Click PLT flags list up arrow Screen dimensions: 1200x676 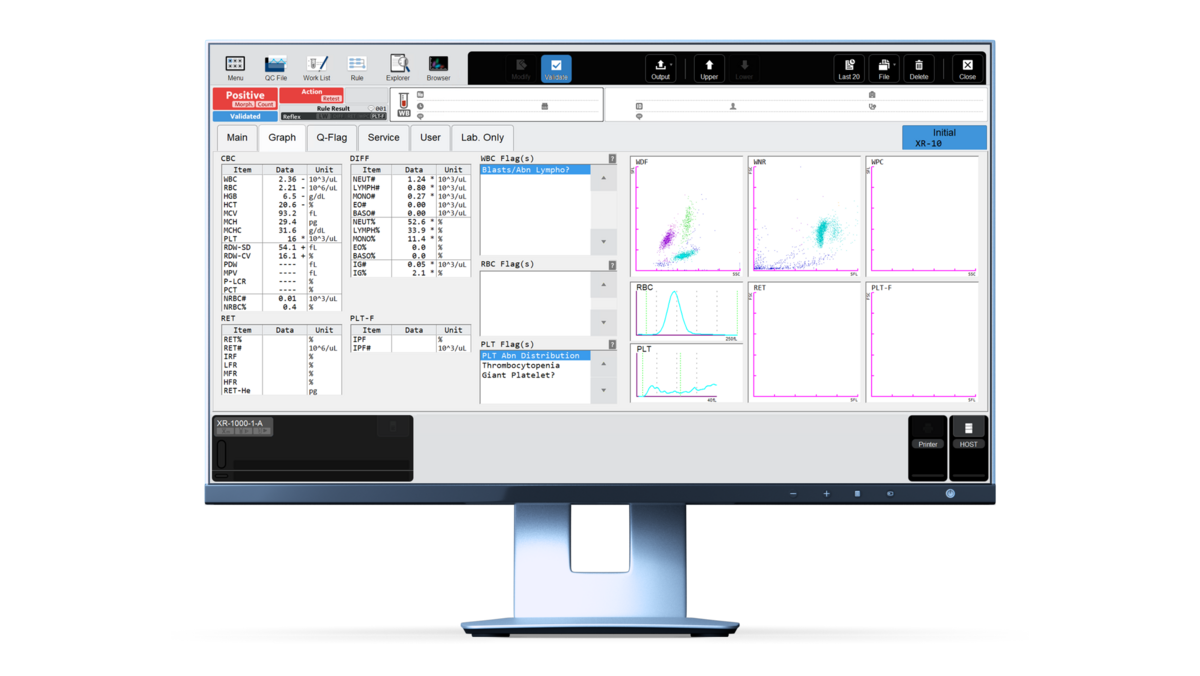[604, 364]
